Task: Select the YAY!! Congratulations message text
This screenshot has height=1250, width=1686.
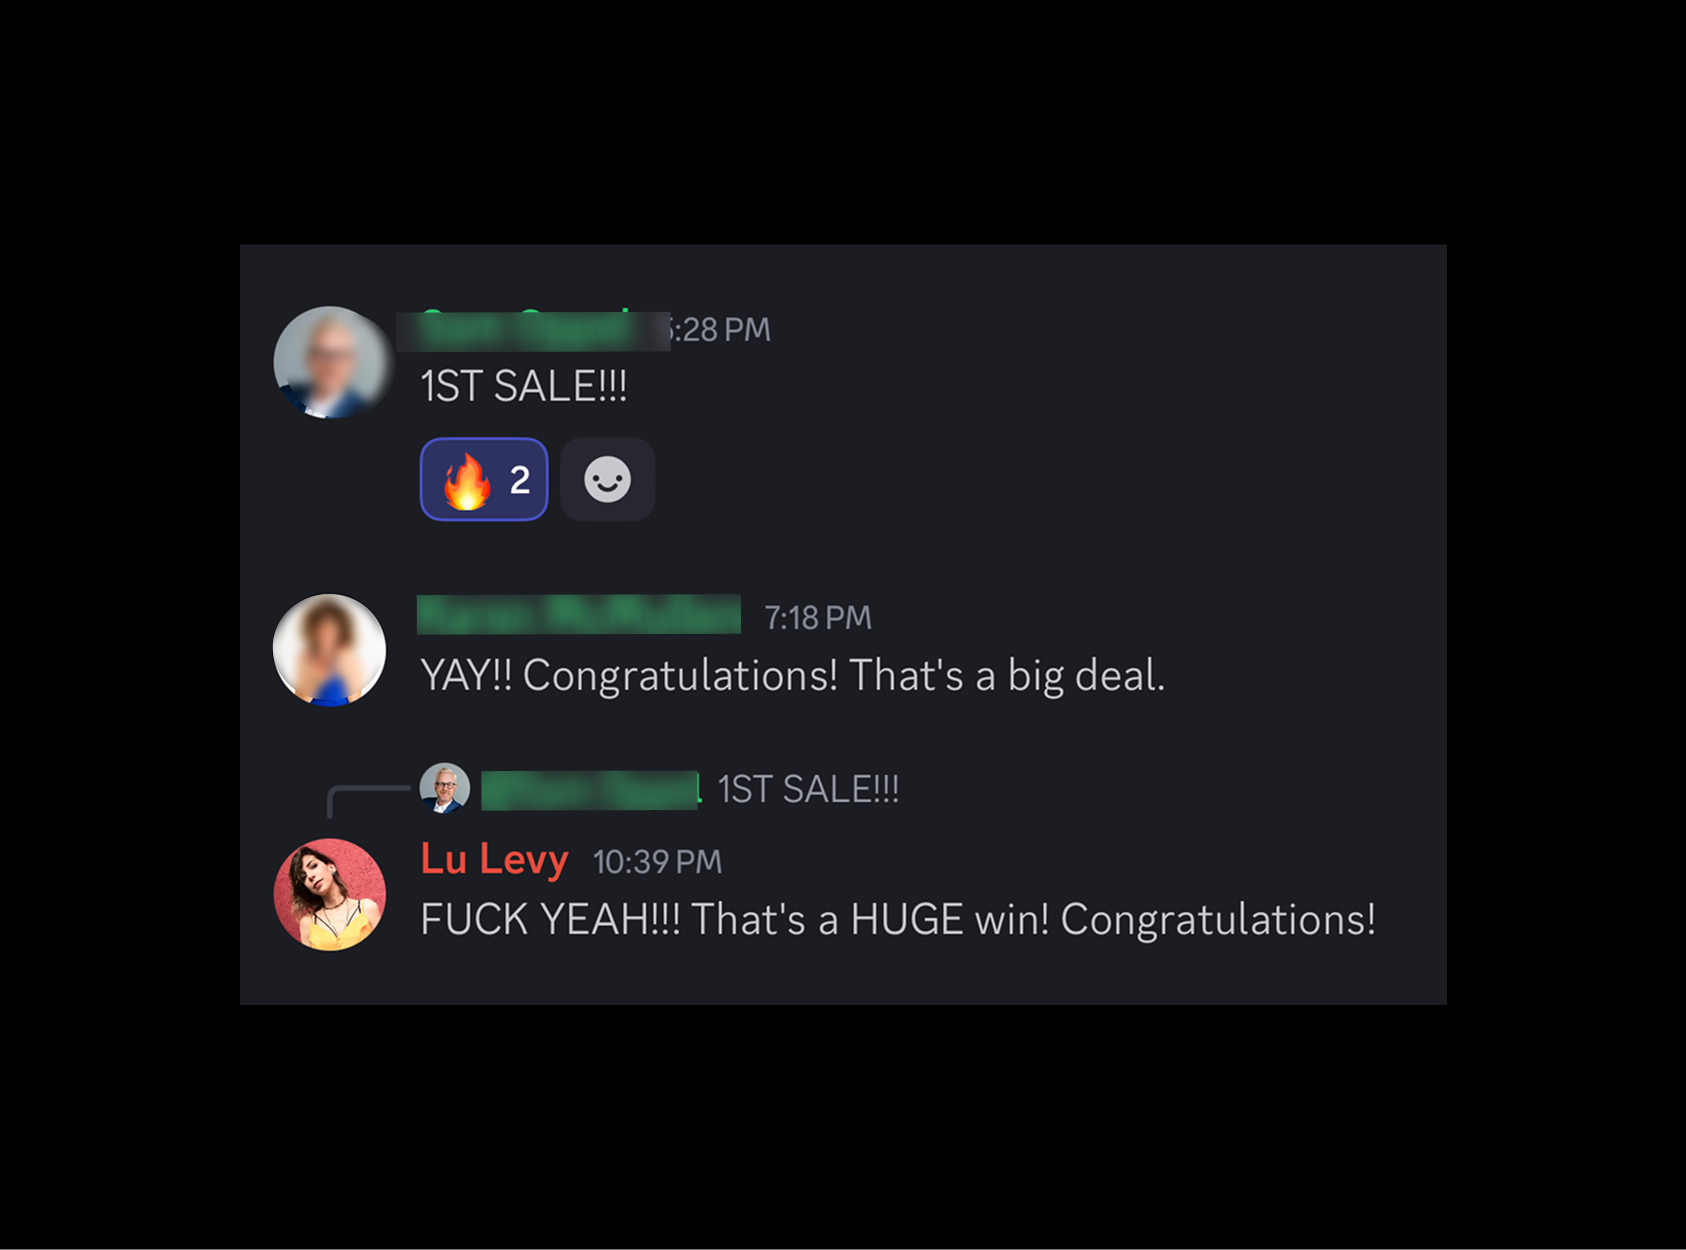Action: tap(792, 676)
